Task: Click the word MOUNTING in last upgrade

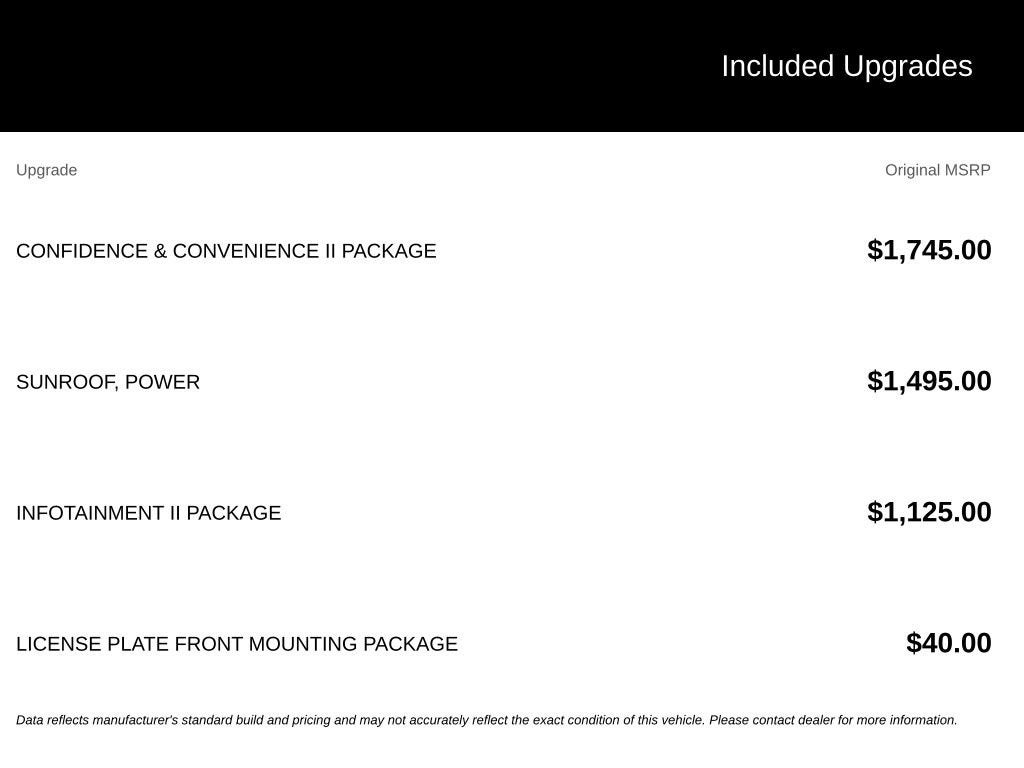Action: (x=302, y=644)
